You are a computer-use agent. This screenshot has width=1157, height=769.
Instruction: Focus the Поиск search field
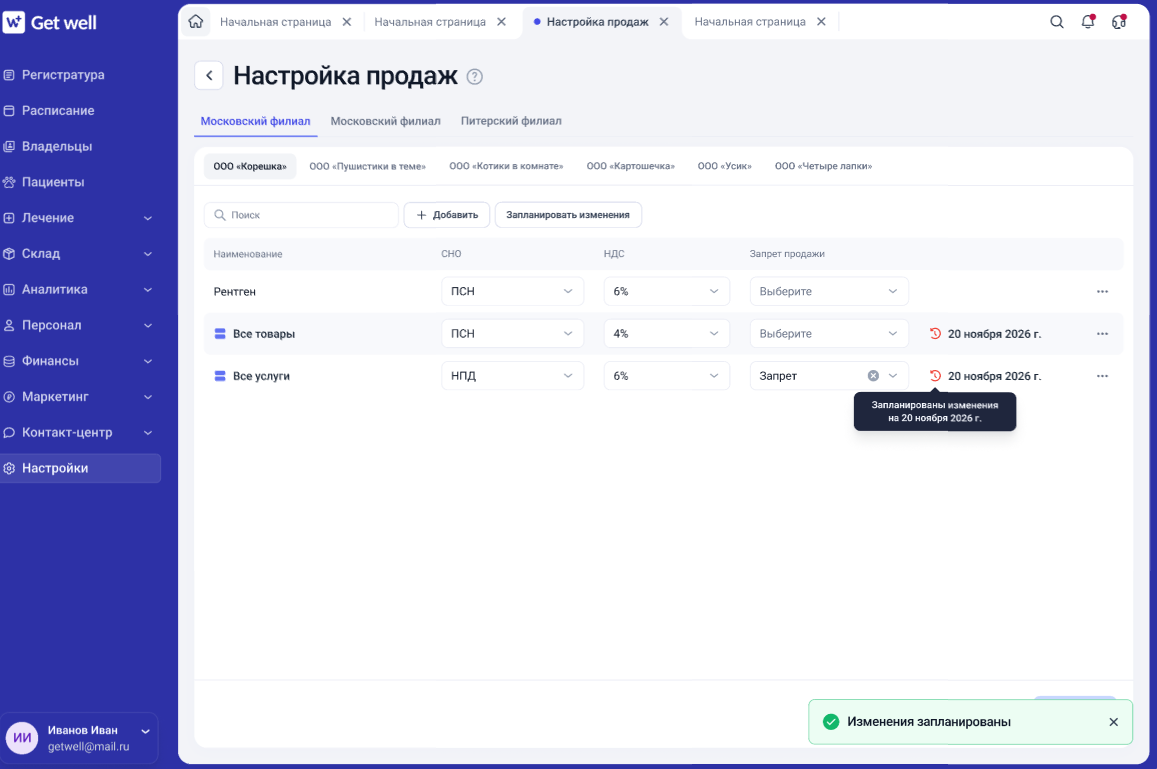(x=301, y=215)
